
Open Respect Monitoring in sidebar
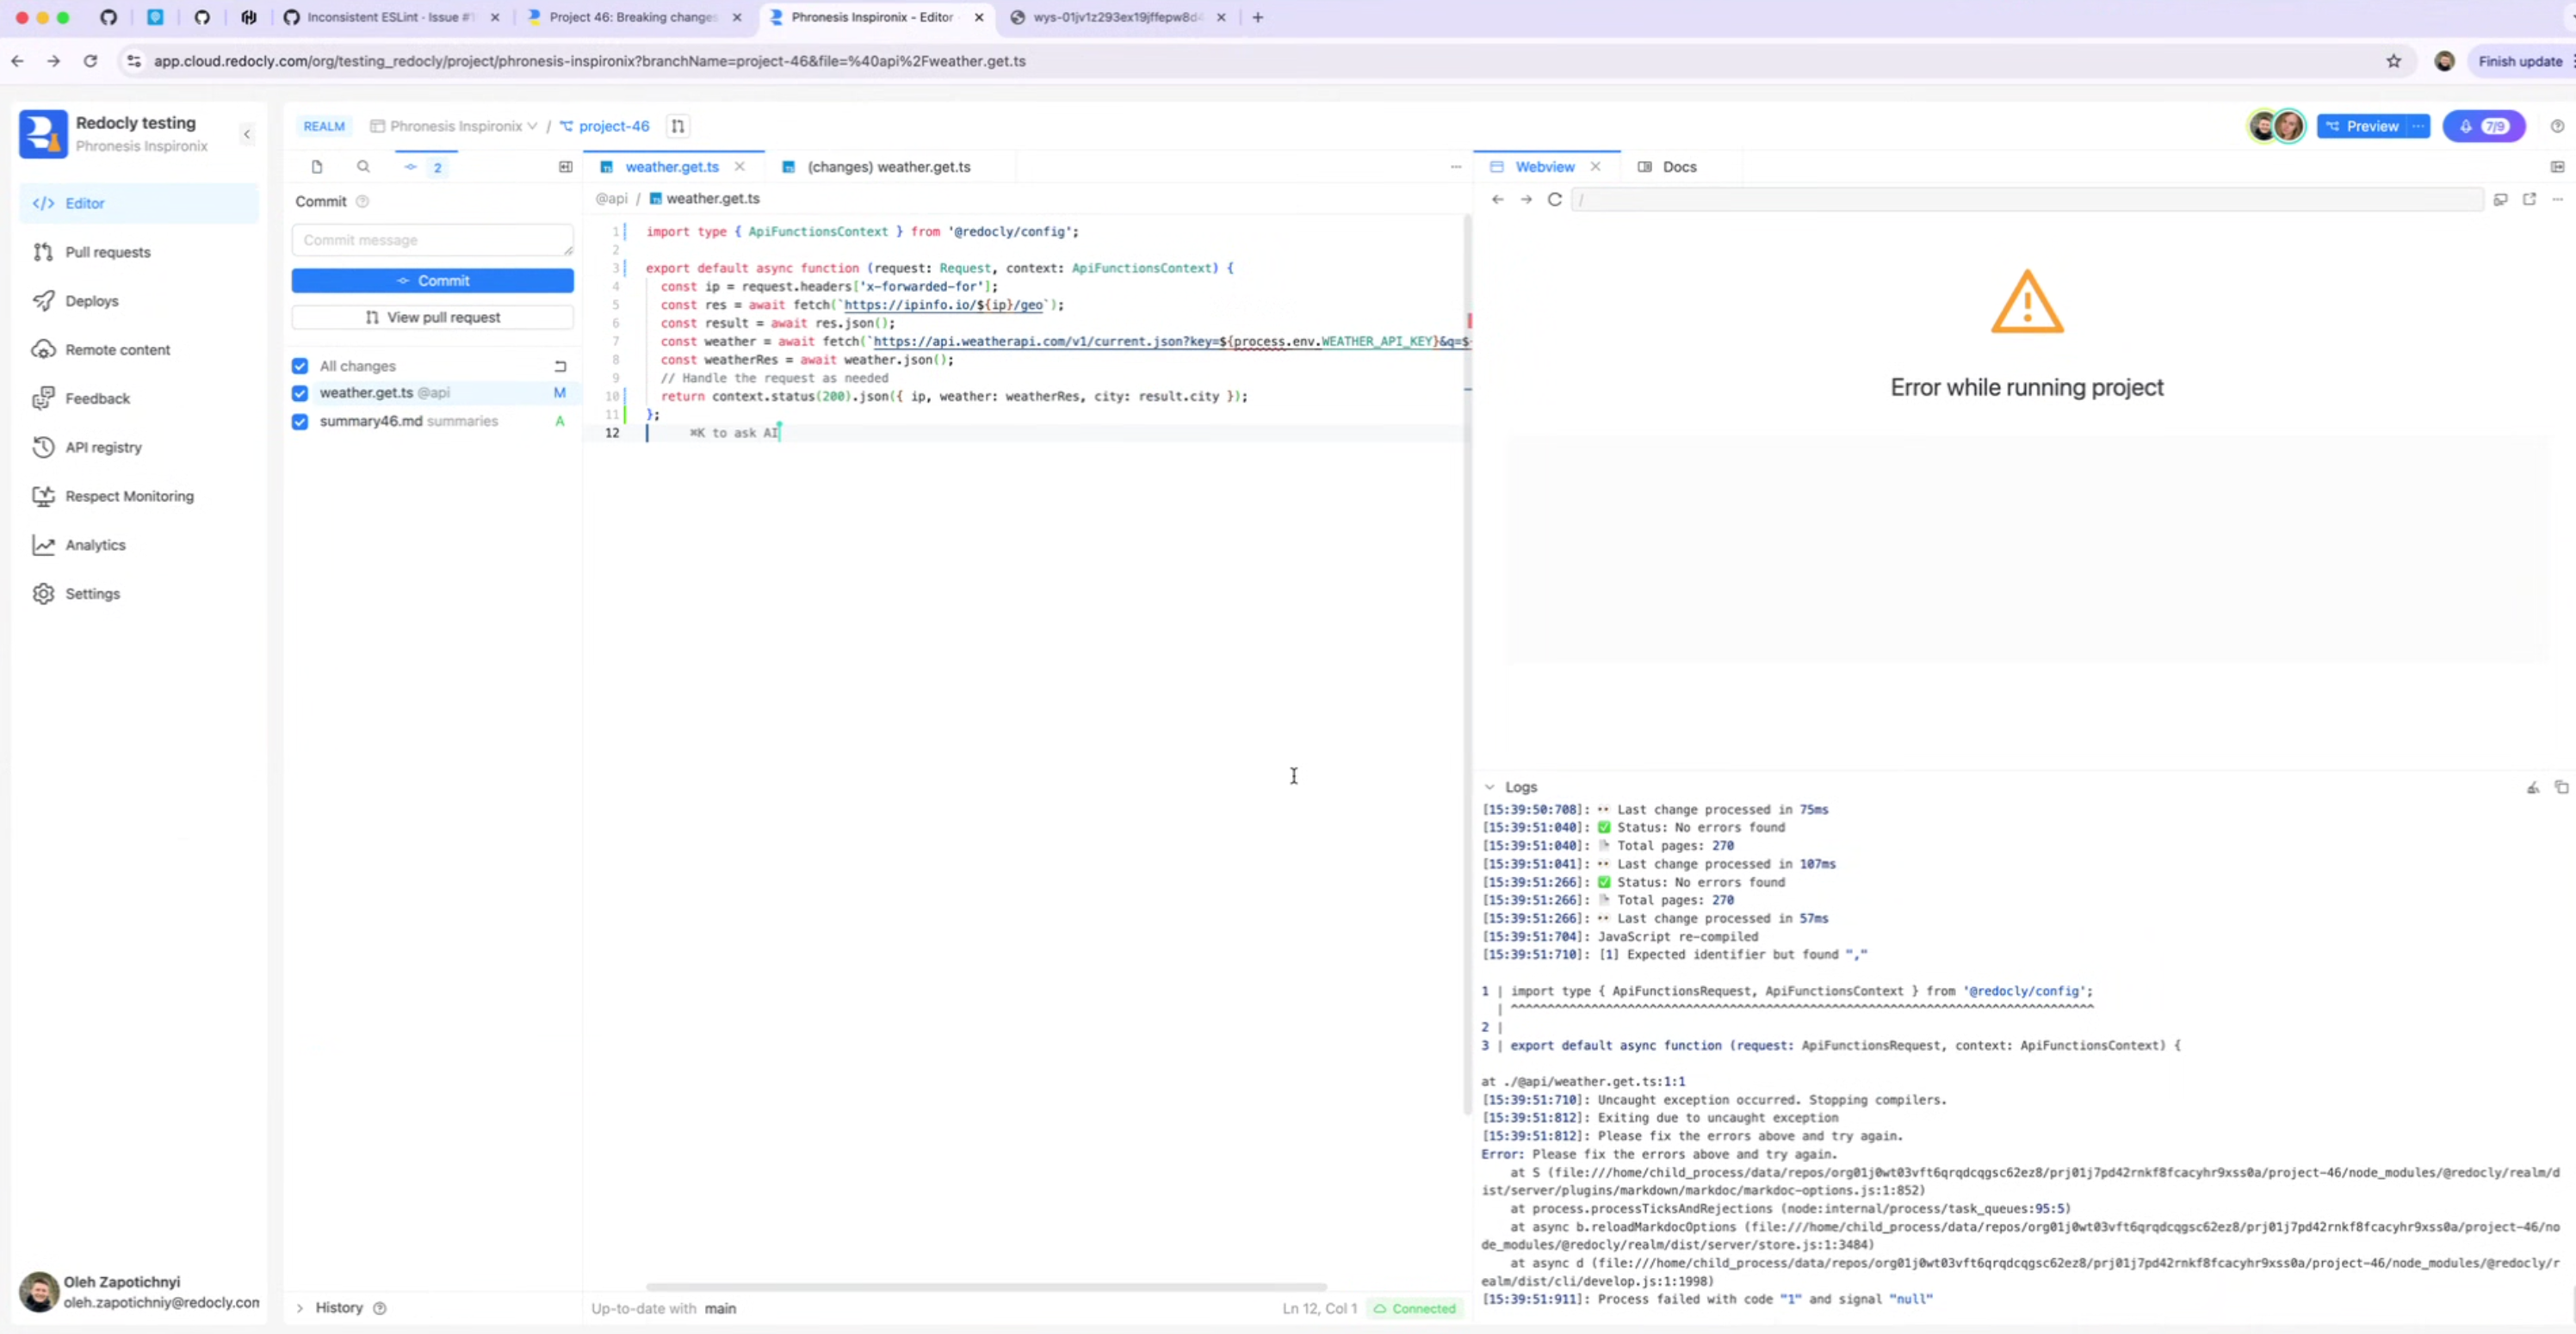click(139, 496)
